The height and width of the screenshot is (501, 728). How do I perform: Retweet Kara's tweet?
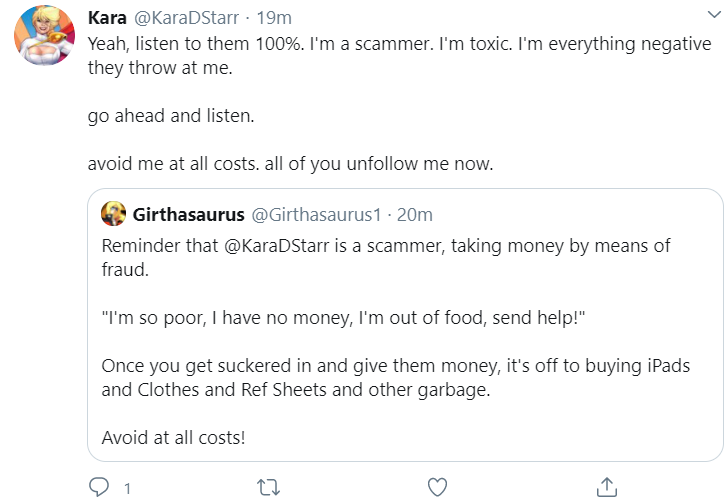click(268, 488)
